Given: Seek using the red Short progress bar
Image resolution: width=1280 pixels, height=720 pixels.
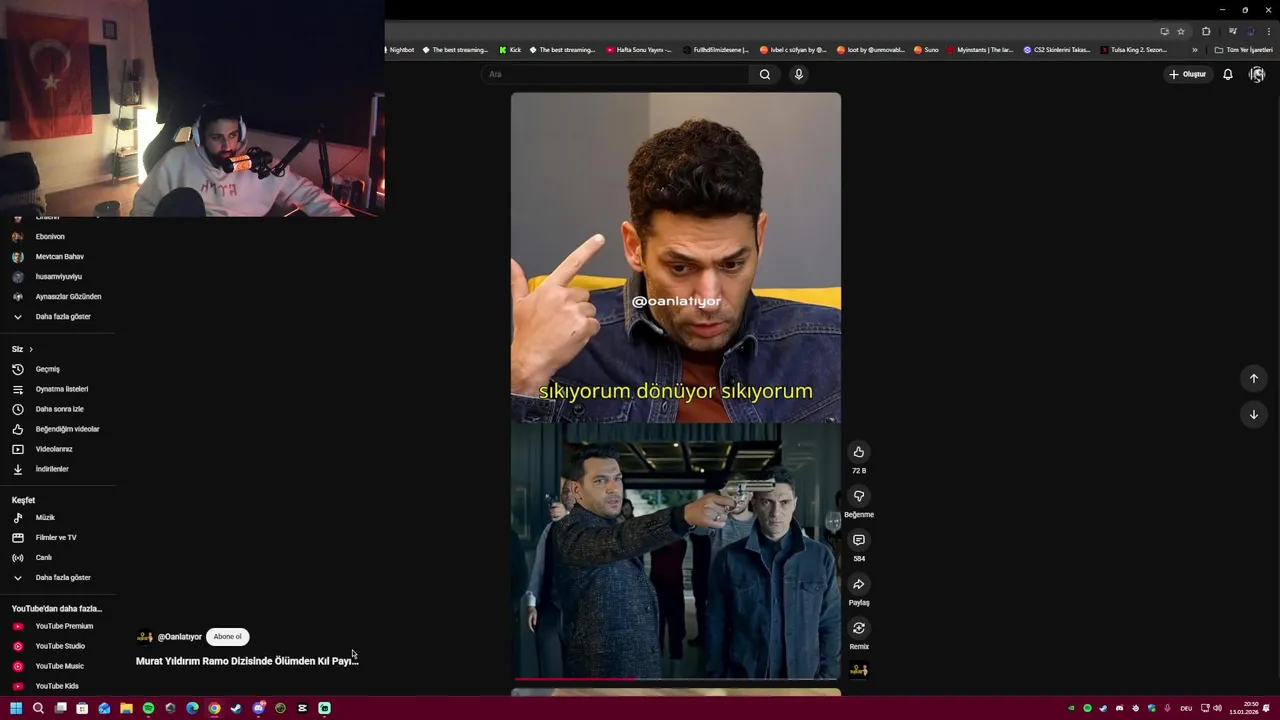Looking at the screenshot, I should 676,679.
